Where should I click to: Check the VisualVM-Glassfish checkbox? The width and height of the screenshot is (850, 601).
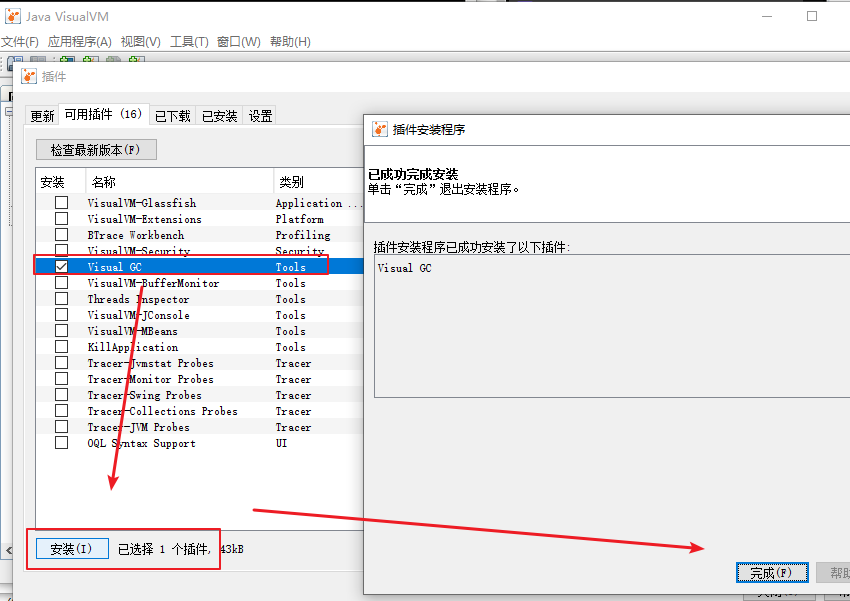pyautogui.click(x=62, y=203)
